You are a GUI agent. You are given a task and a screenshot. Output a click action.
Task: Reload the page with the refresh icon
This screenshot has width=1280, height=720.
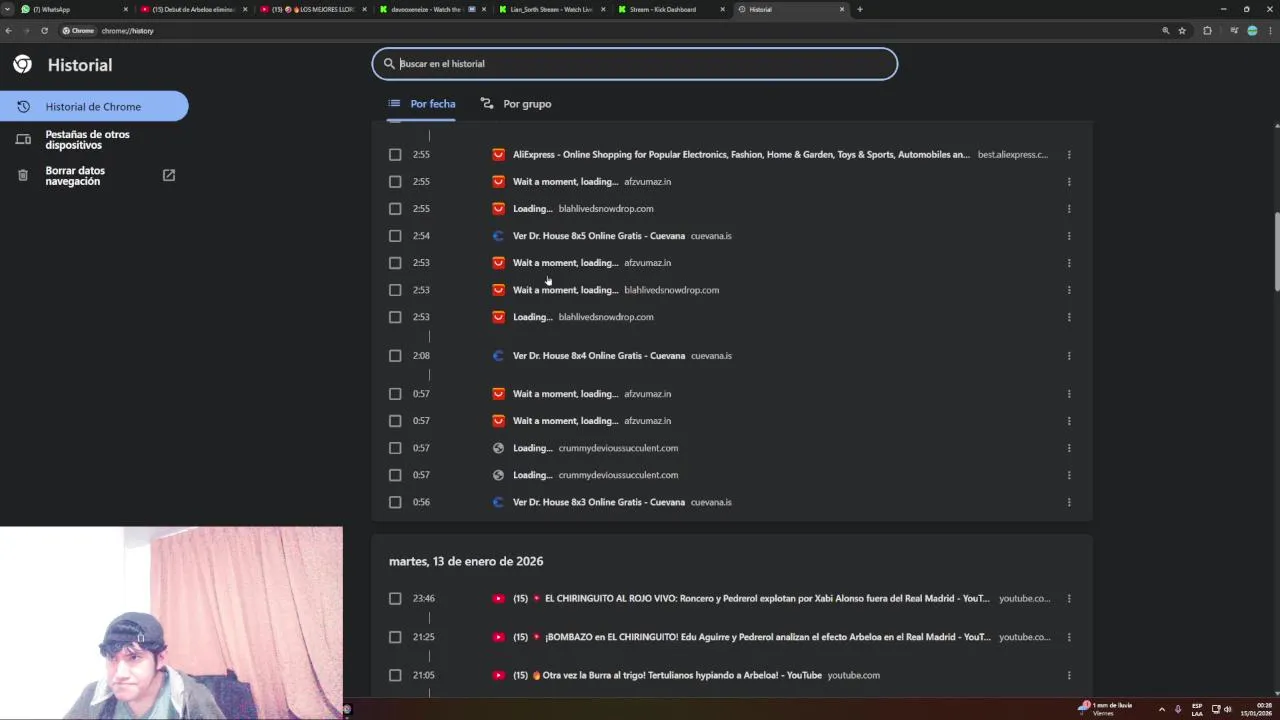point(44,30)
